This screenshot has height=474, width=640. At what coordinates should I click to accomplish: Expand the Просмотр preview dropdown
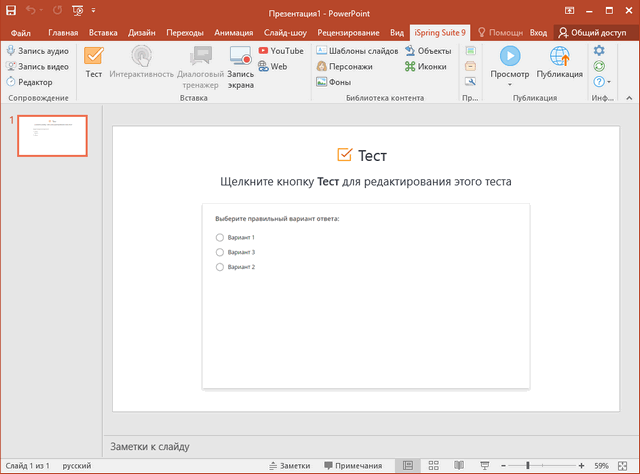[510, 83]
